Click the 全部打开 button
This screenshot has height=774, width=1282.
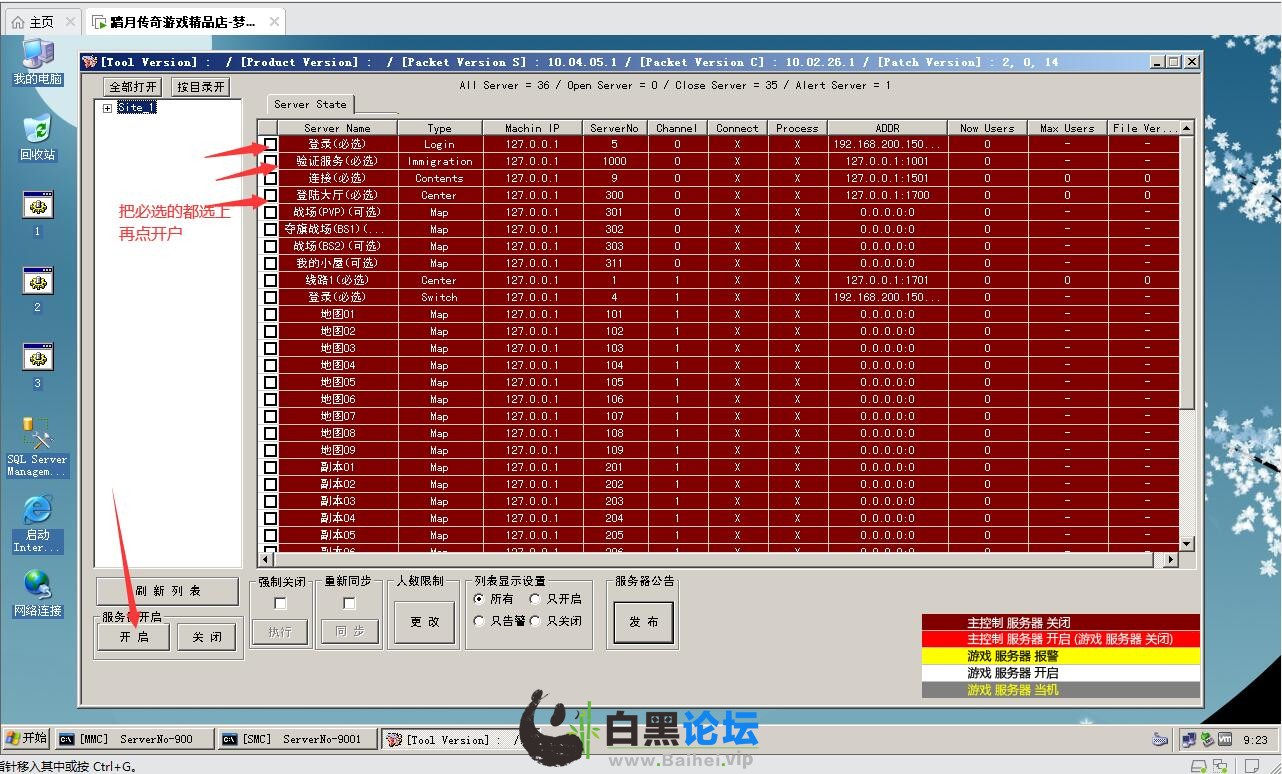click(133, 87)
